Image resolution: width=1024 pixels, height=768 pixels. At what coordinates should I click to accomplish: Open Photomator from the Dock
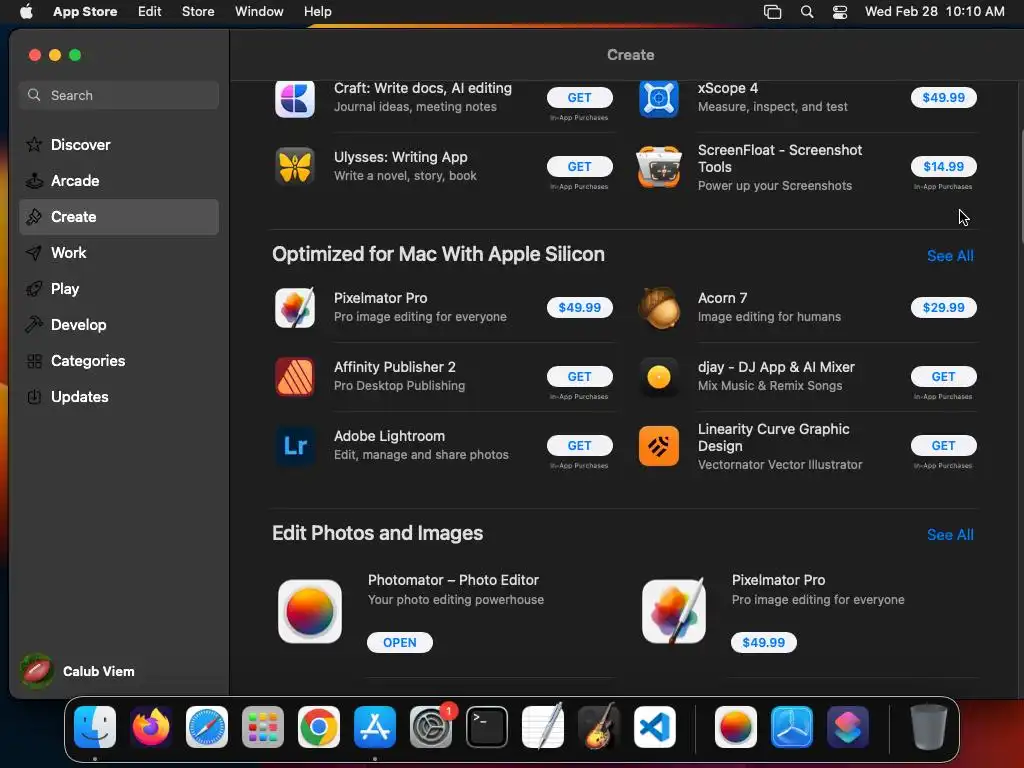point(736,727)
